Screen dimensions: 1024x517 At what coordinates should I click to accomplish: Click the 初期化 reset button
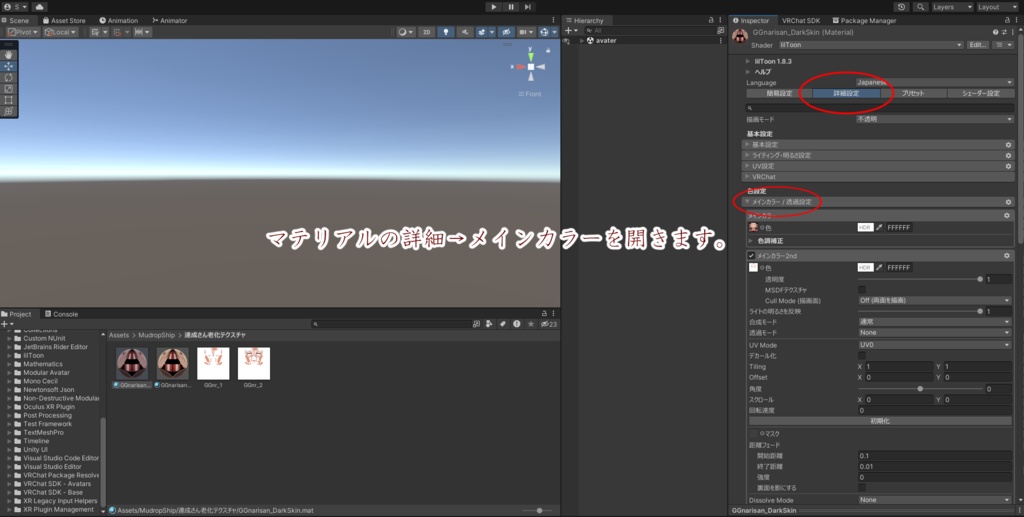point(880,421)
